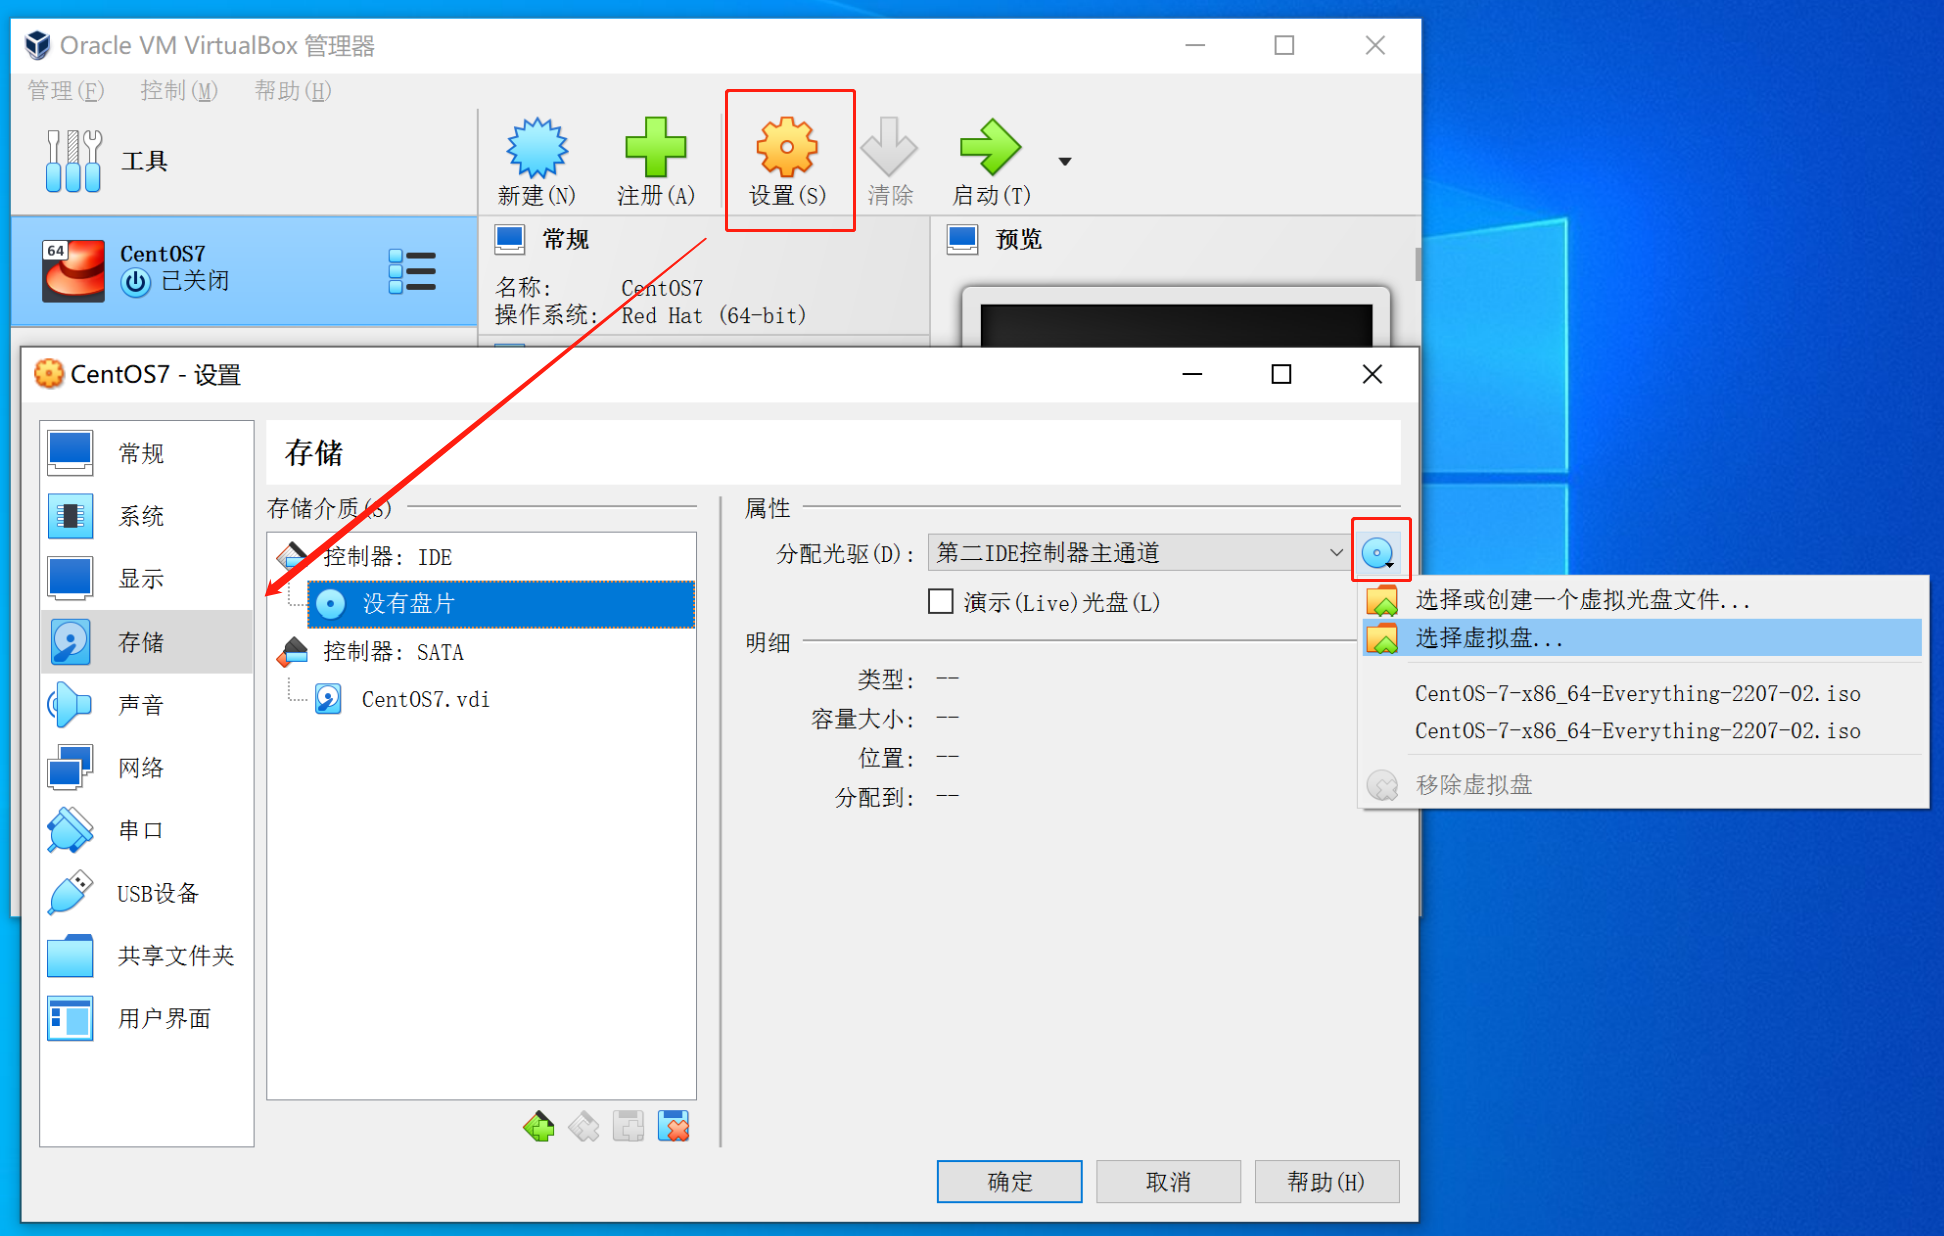Viewport: 1944px width, 1236px height.
Task: Open the Start button dropdown arrow
Action: point(1065,161)
